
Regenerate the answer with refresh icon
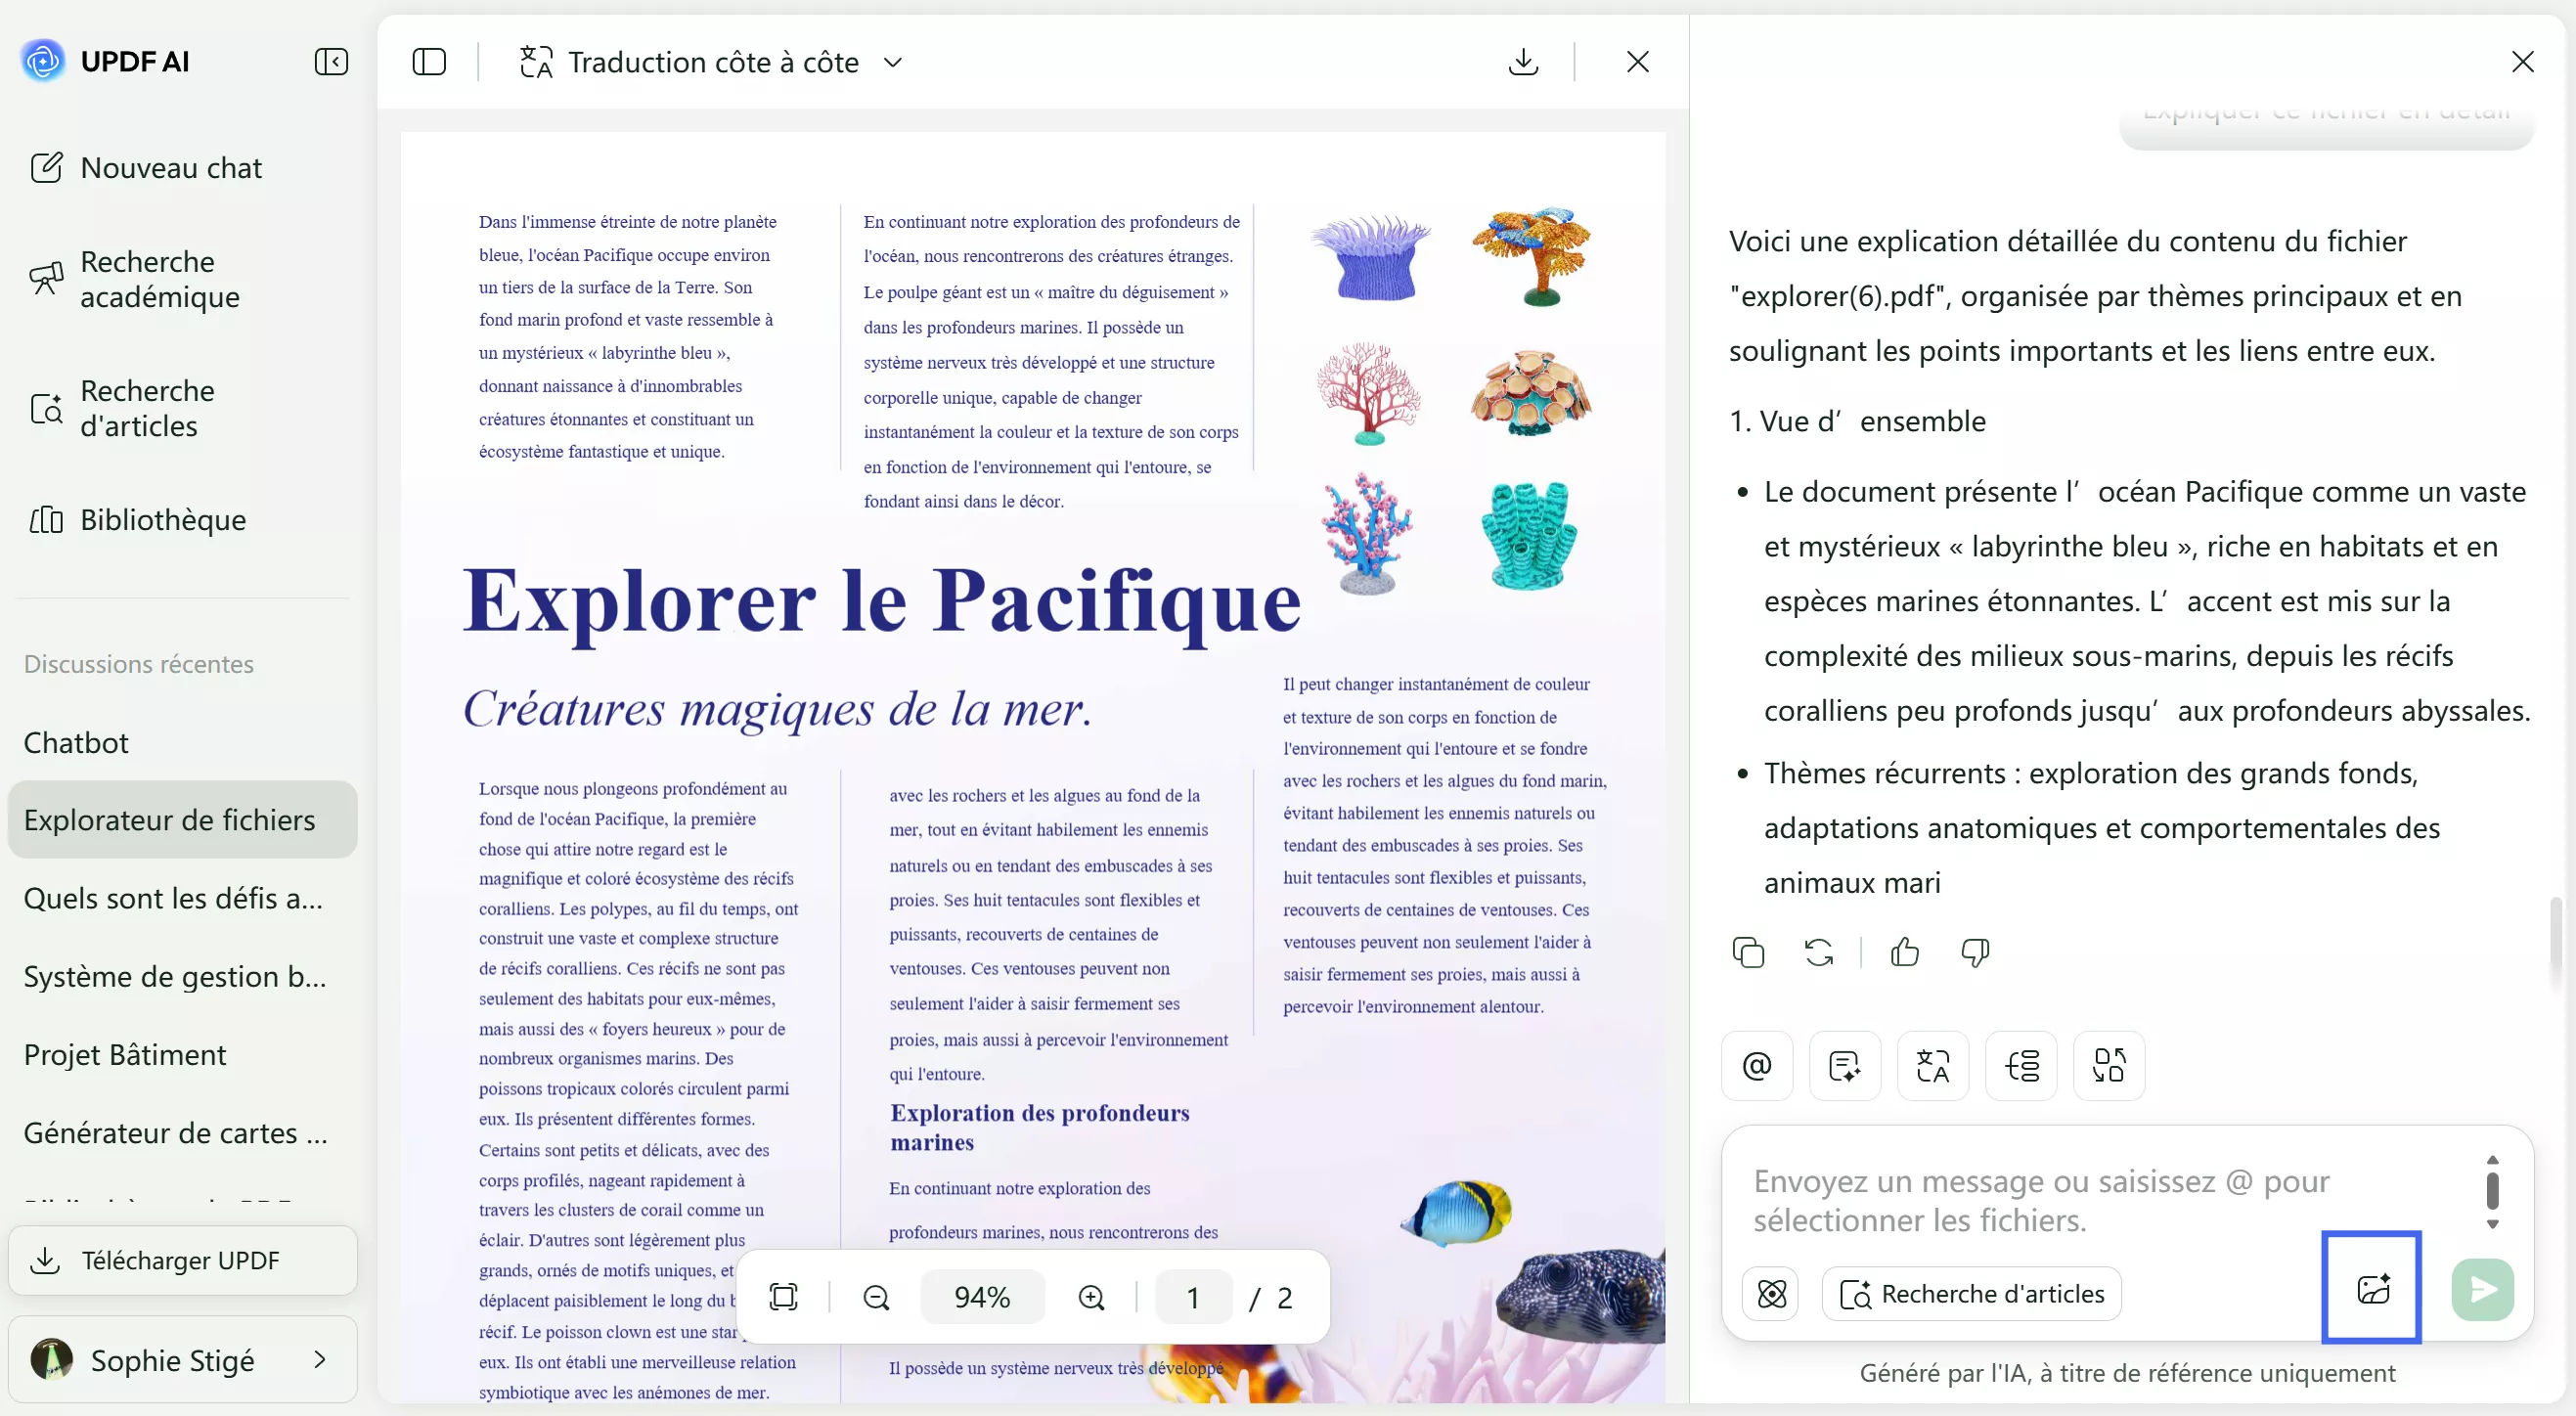click(x=1819, y=952)
